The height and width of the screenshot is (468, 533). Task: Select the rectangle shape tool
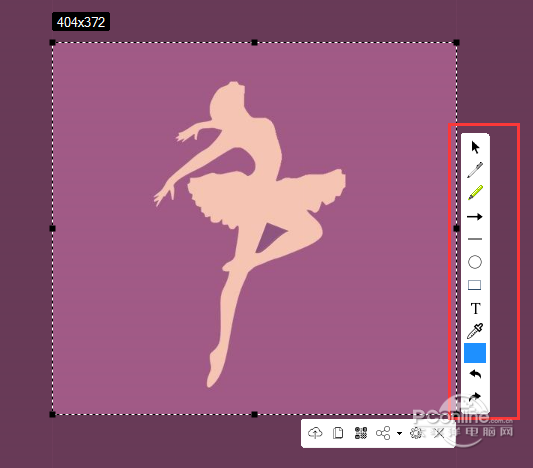point(475,285)
